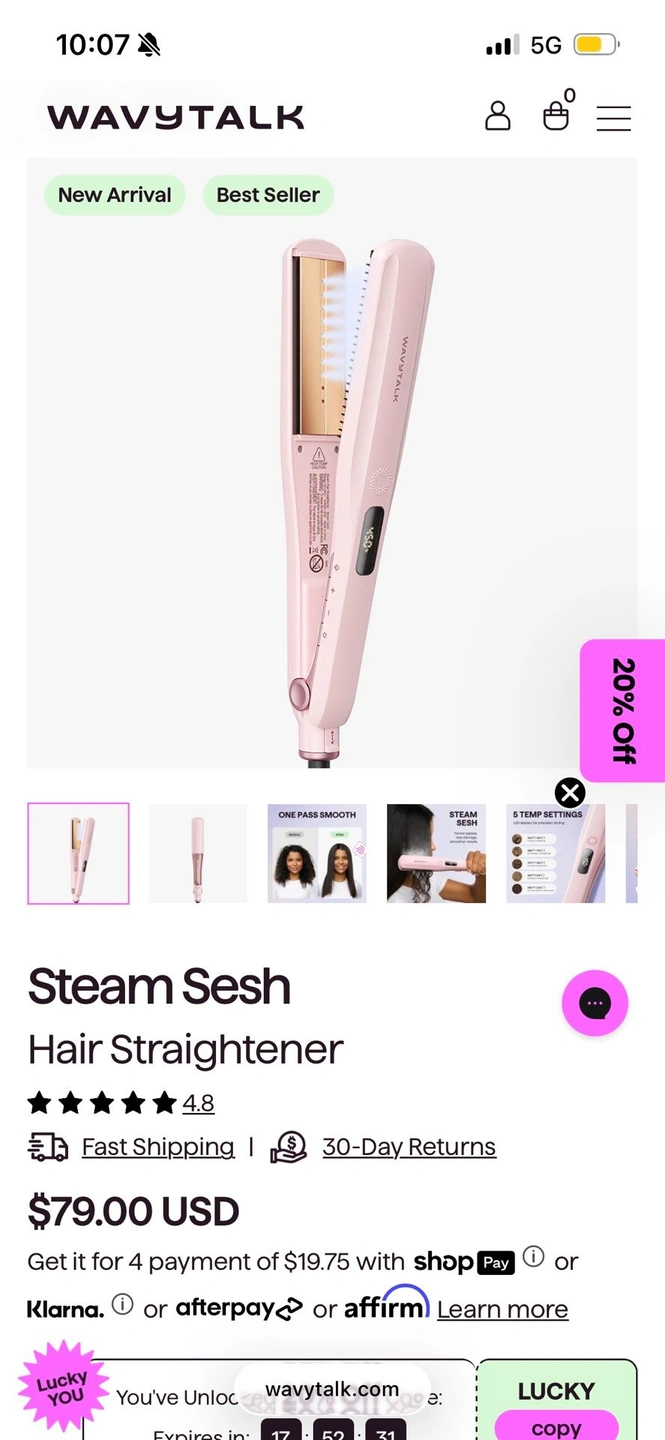
Task: Open the Fast Shipping link
Action: point(158,1147)
